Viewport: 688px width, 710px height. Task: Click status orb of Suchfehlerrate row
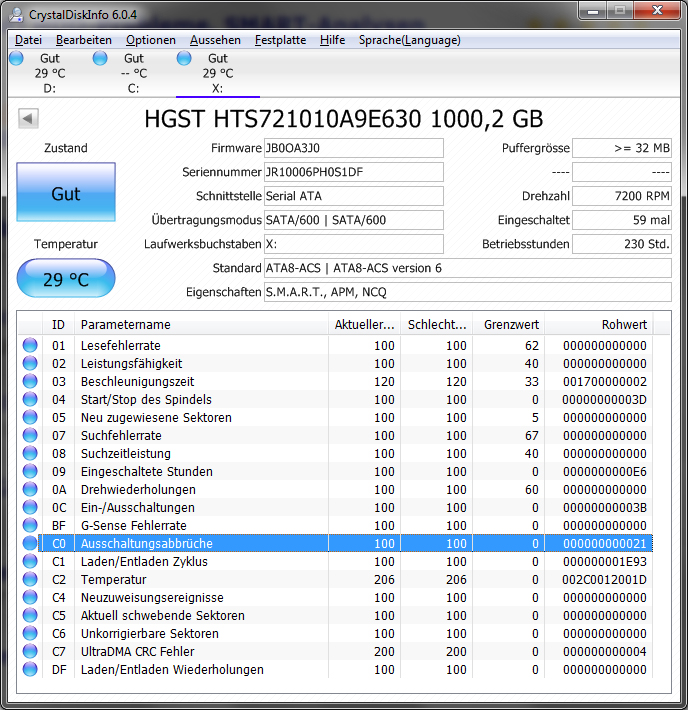pos(30,435)
